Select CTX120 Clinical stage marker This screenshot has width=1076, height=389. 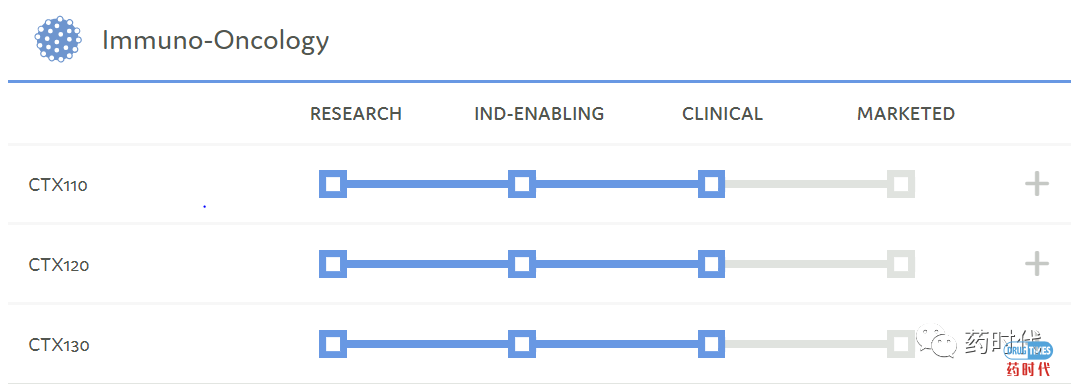[x=712, y=264]
